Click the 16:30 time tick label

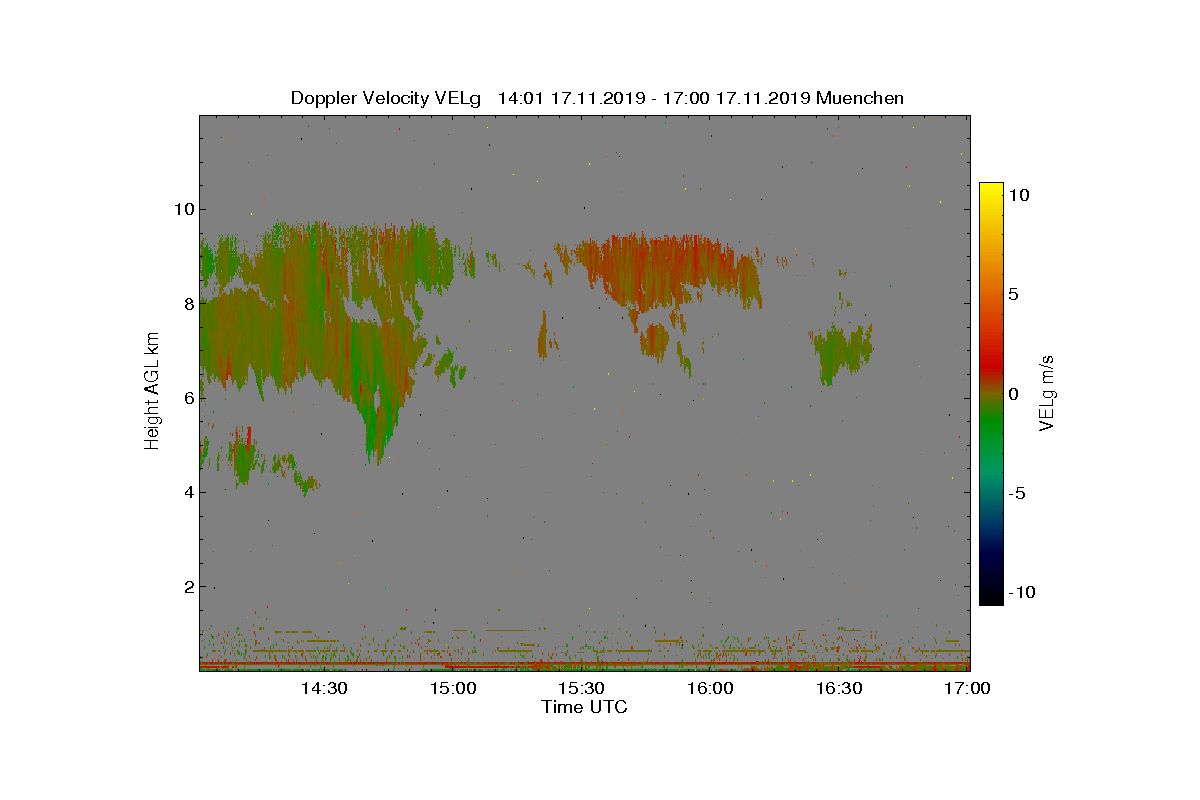[840, 689]
